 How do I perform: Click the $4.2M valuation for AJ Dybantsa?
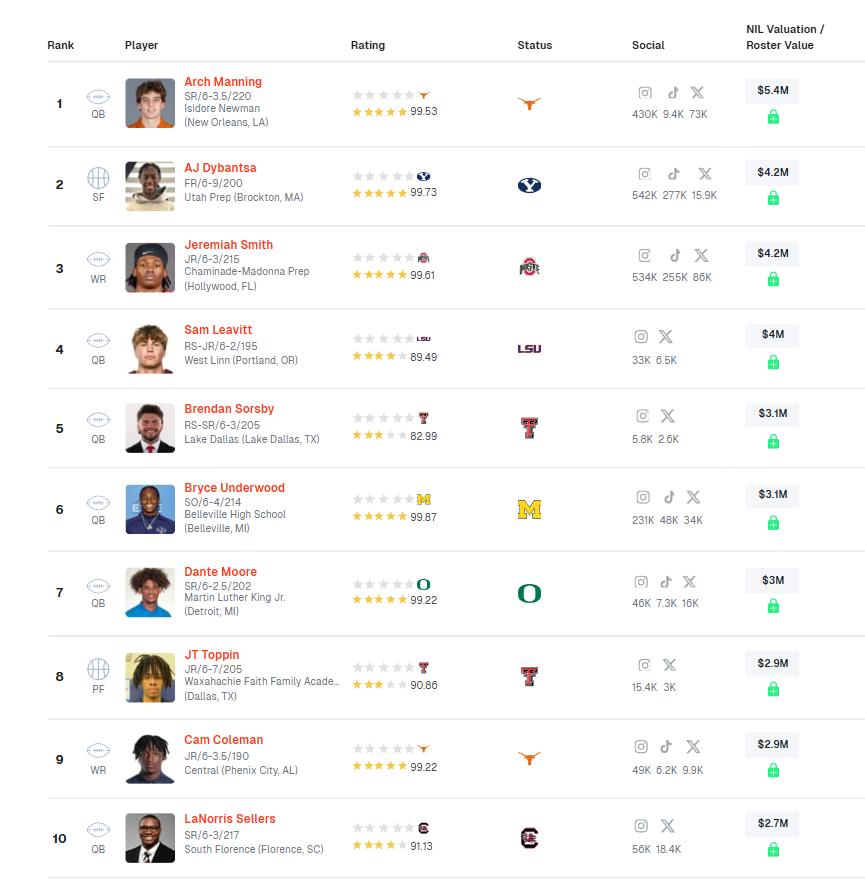click(x=772, y=172)
